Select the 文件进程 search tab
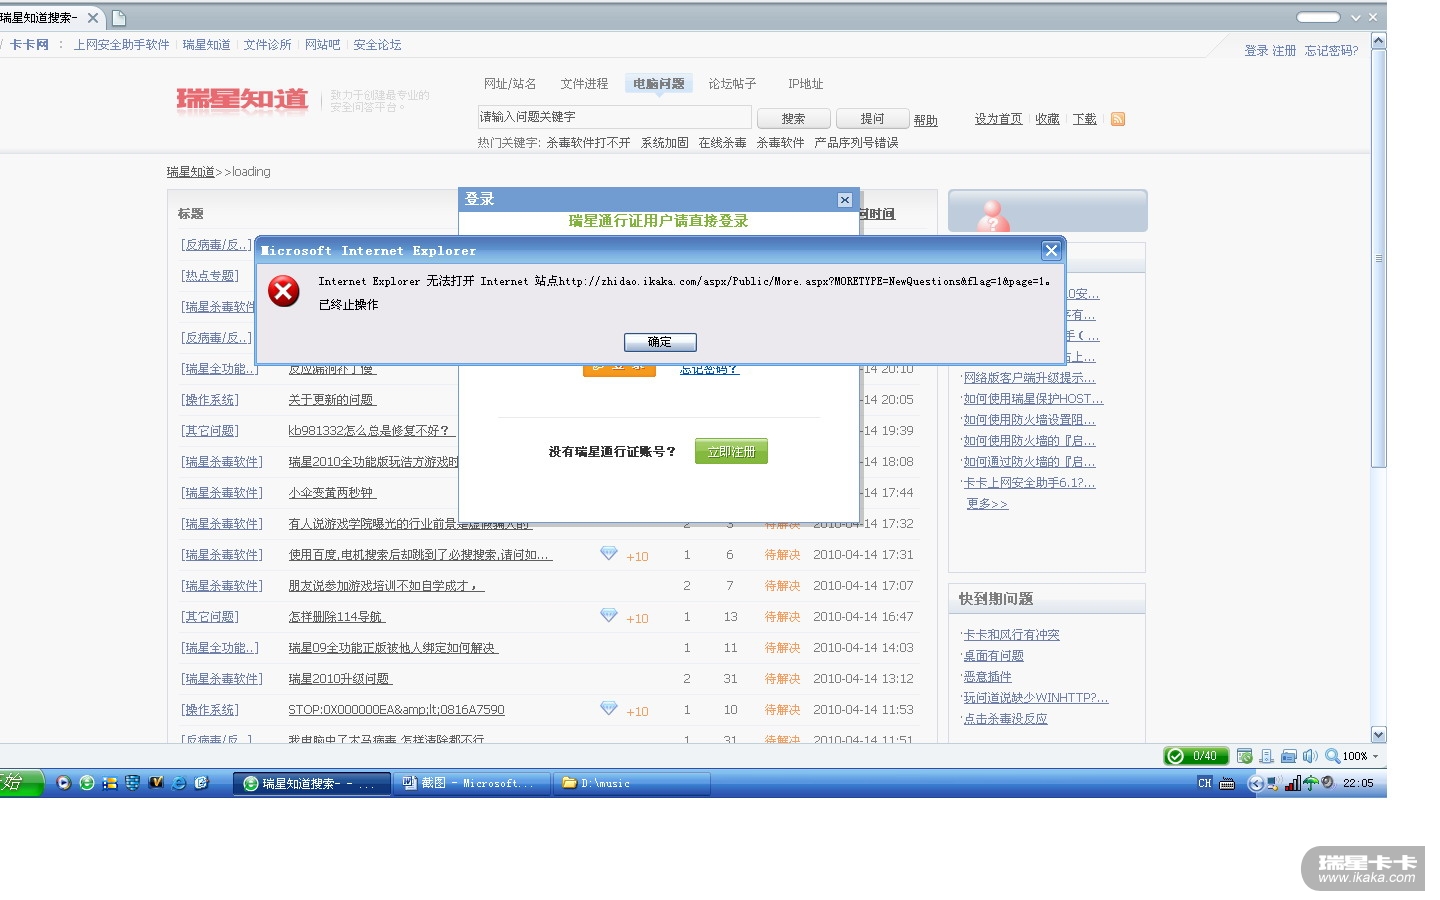Screen dimensions: 1440x900 click(585, 84)
